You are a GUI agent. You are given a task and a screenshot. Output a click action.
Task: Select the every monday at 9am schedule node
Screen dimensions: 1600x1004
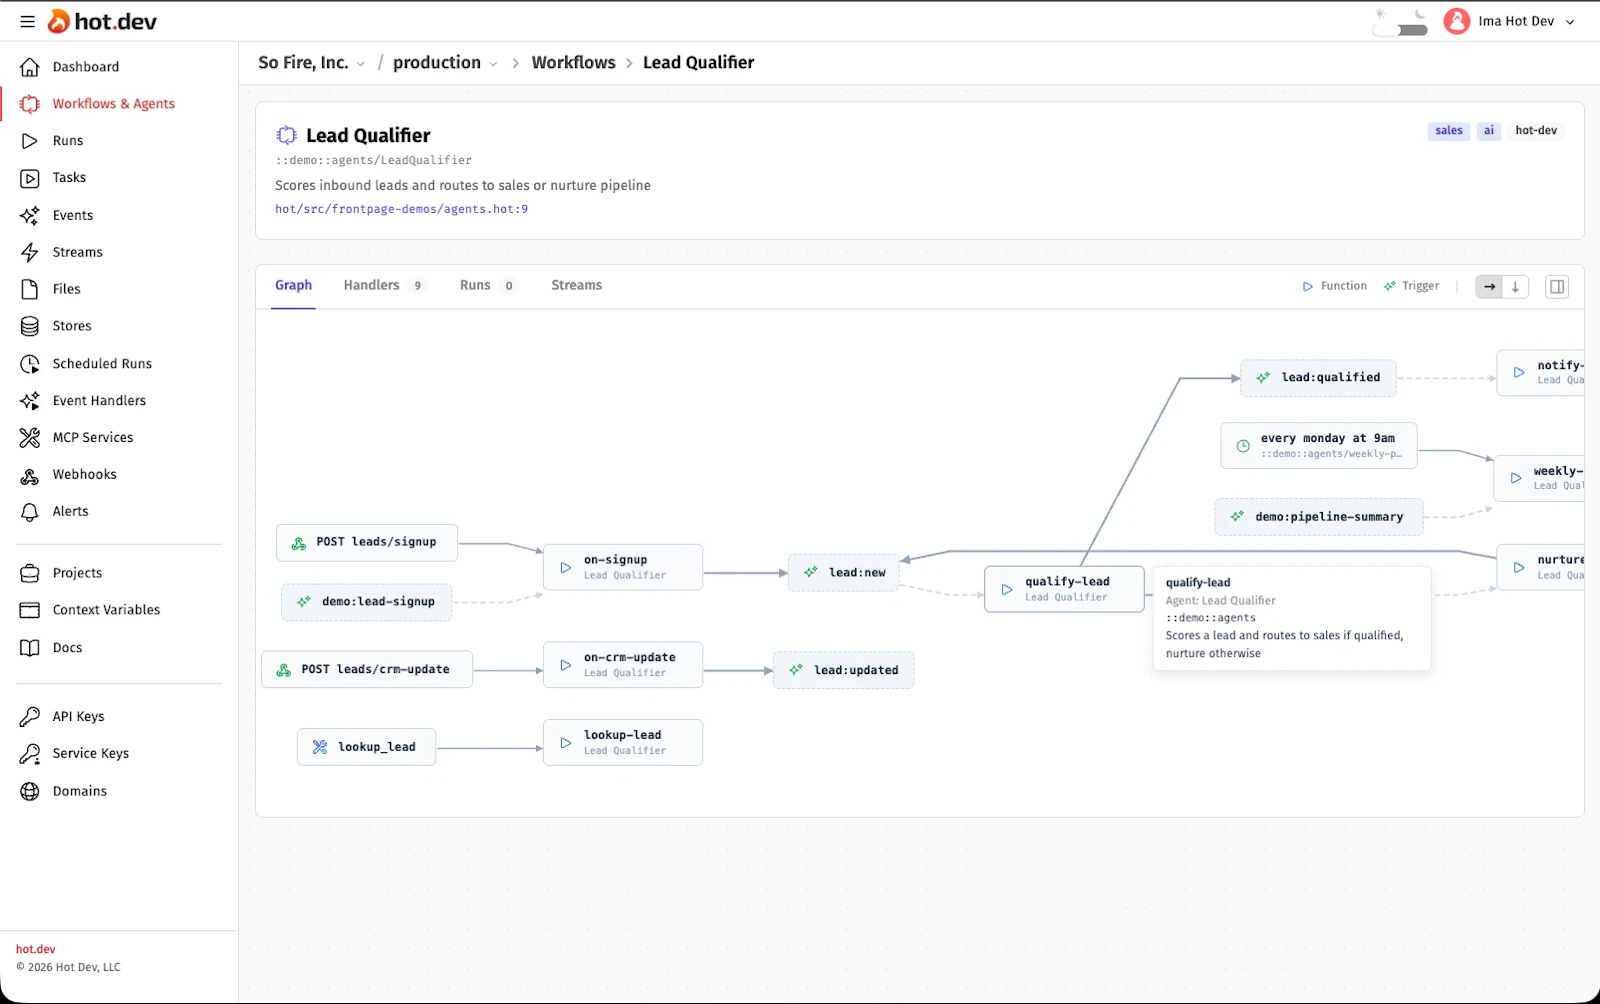point(1318,446)
